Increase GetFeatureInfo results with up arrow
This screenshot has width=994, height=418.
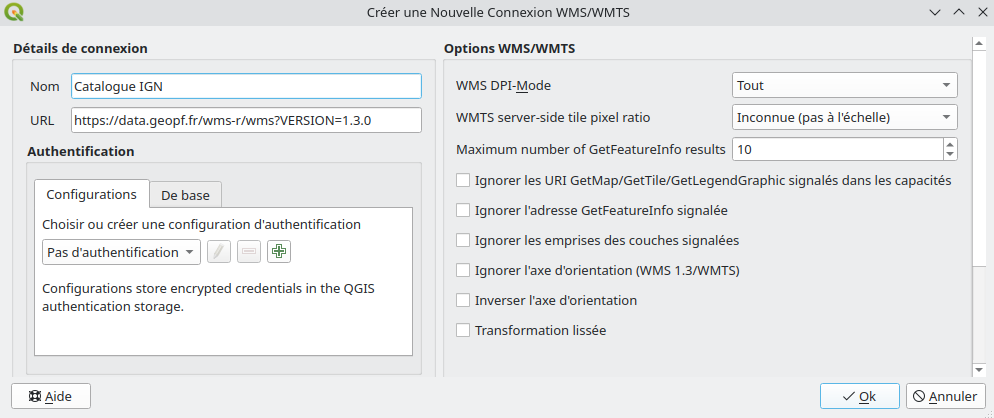tap(949, 144)
